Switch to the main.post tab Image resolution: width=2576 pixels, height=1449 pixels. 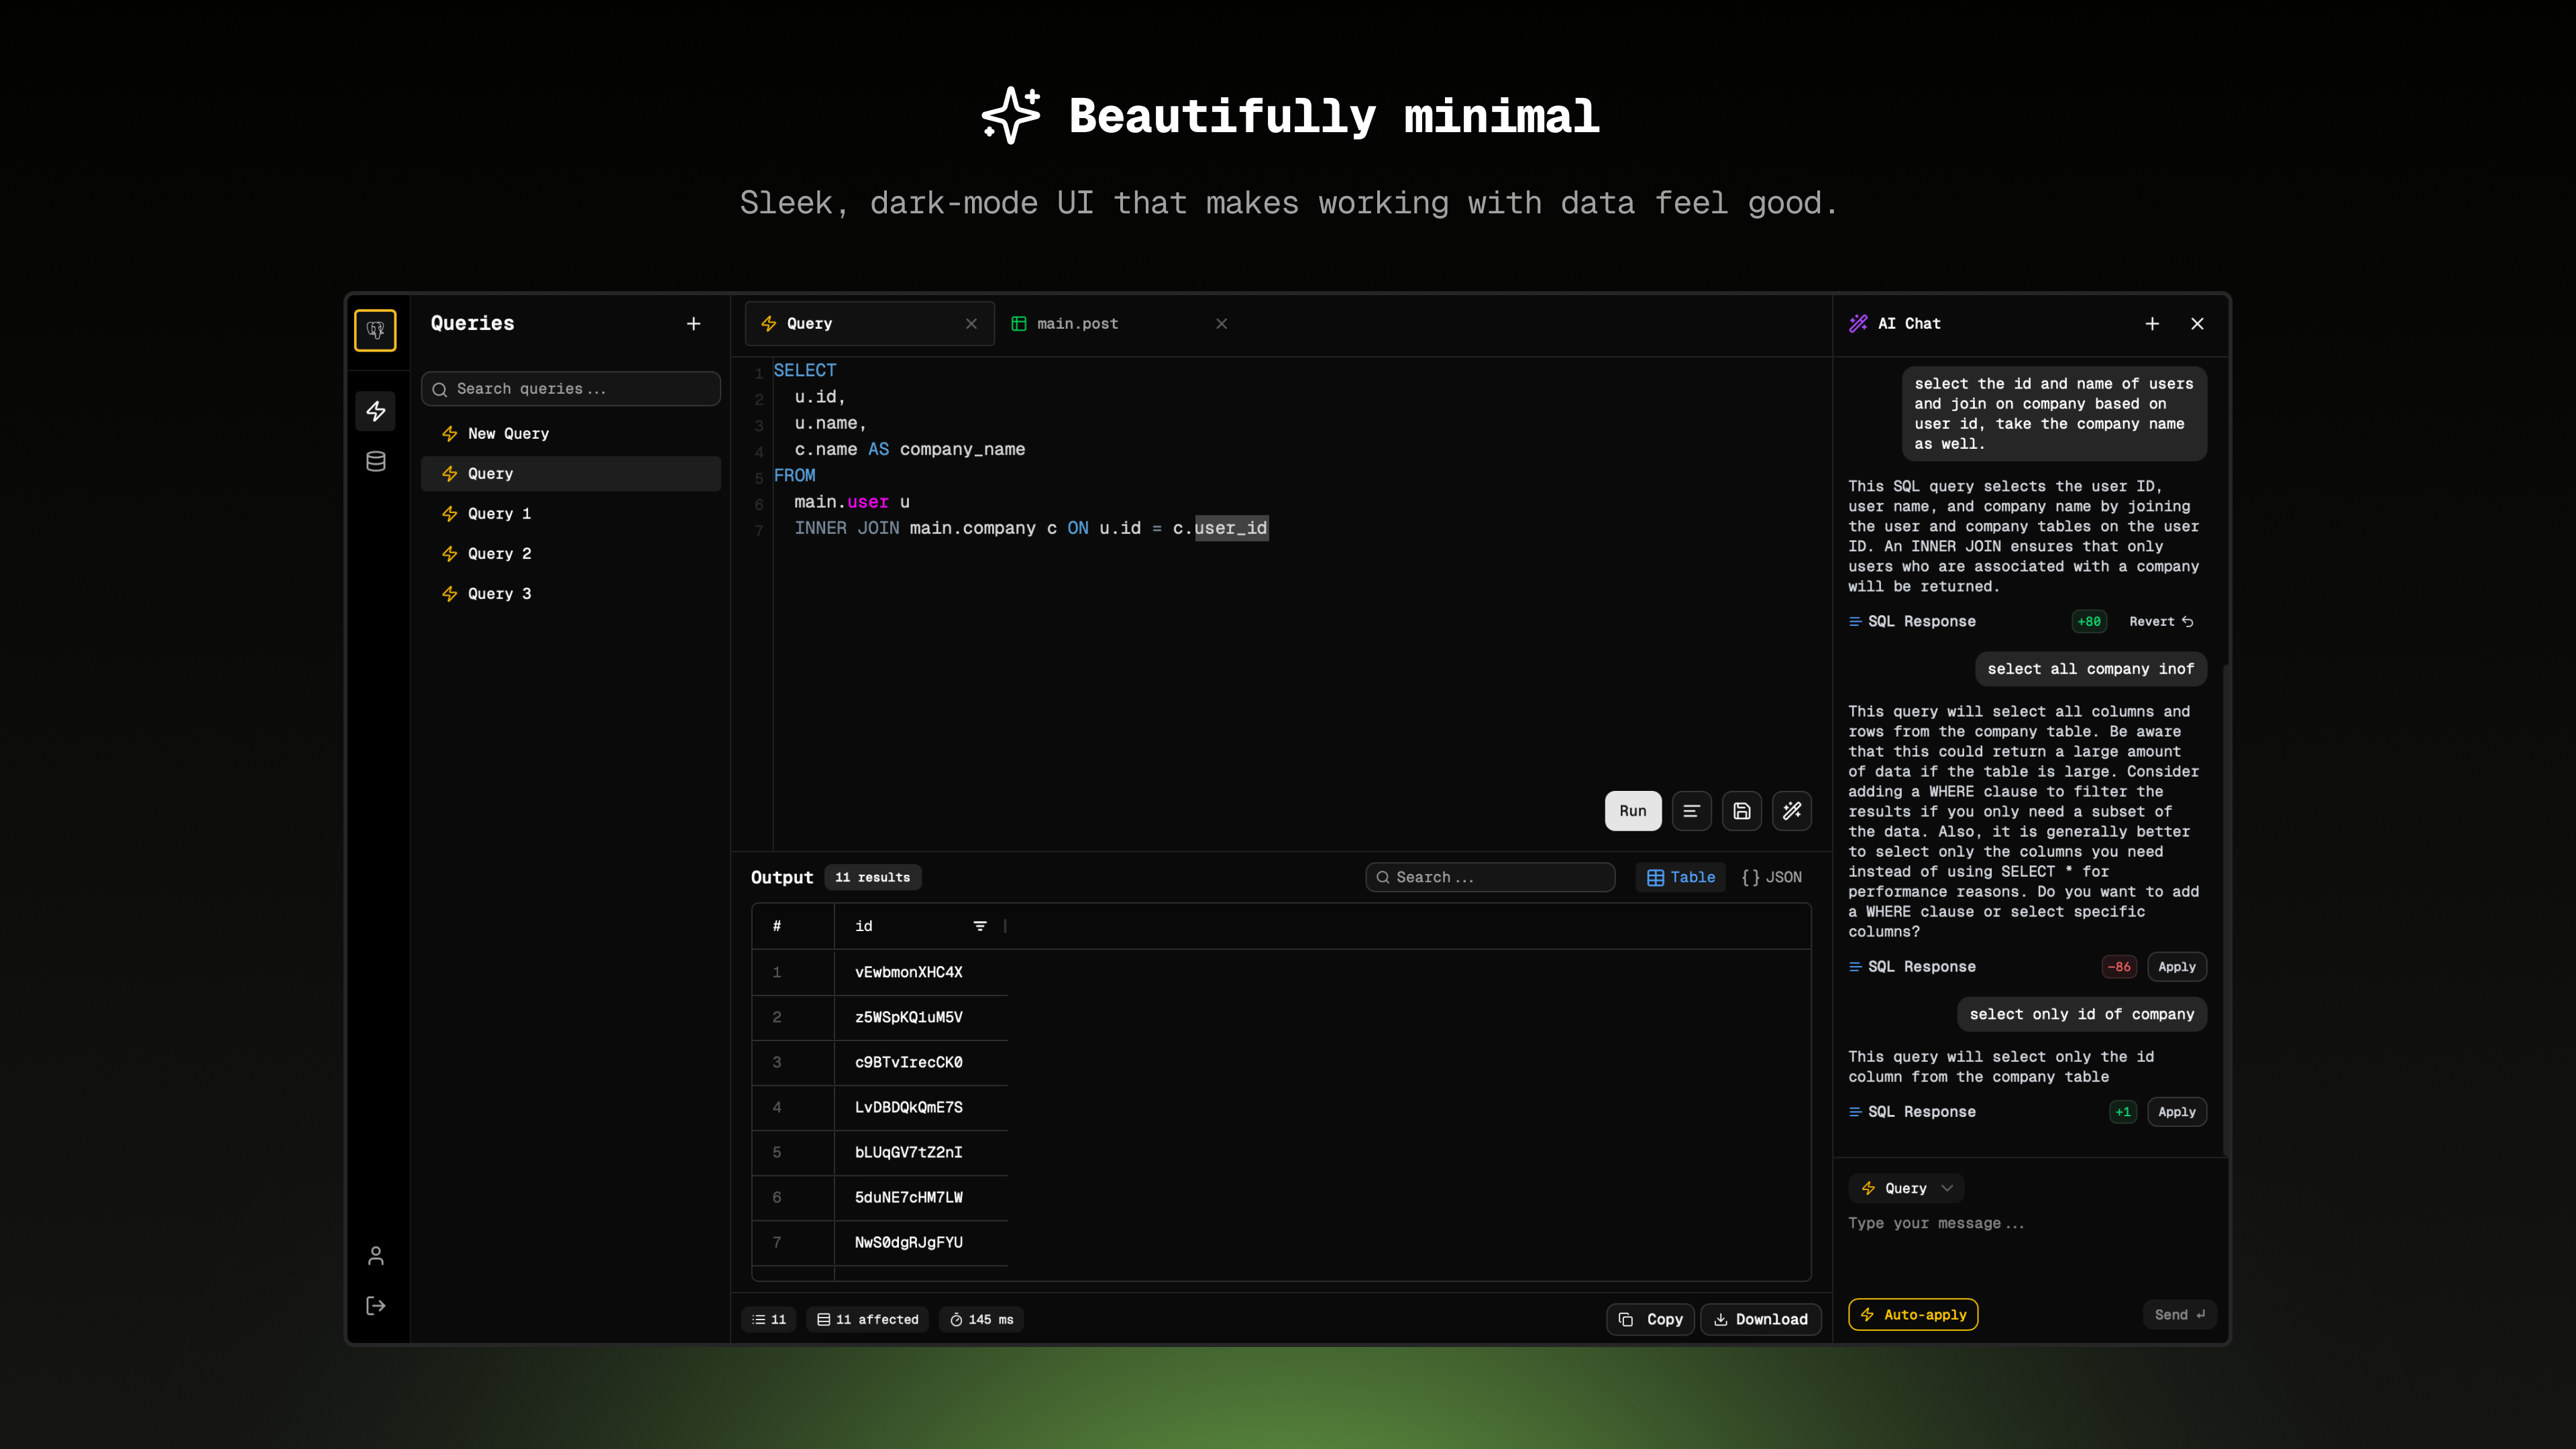tap(1077, 324)
